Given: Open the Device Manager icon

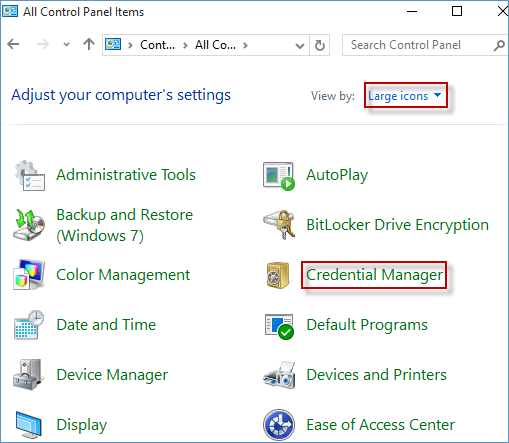Looking at the screenshot, I should pos(28,375).
